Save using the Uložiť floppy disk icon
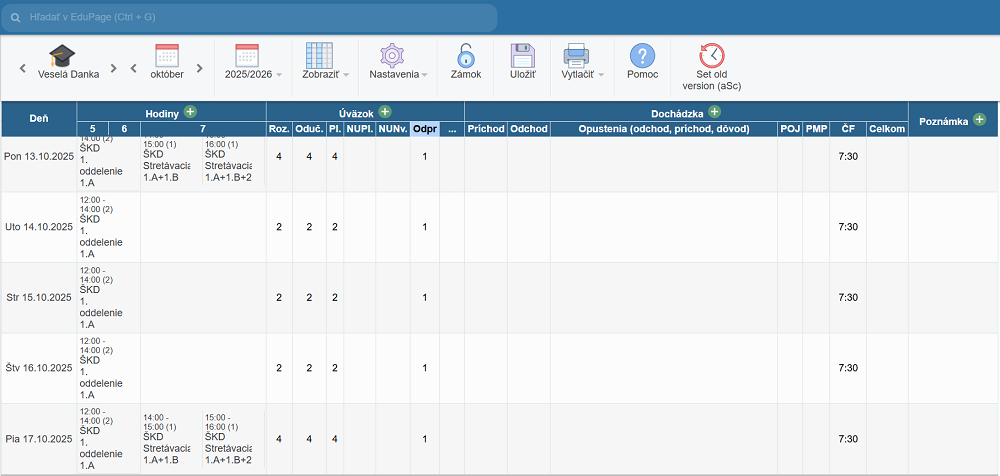The image size is (1000, 476). (522, 56)
